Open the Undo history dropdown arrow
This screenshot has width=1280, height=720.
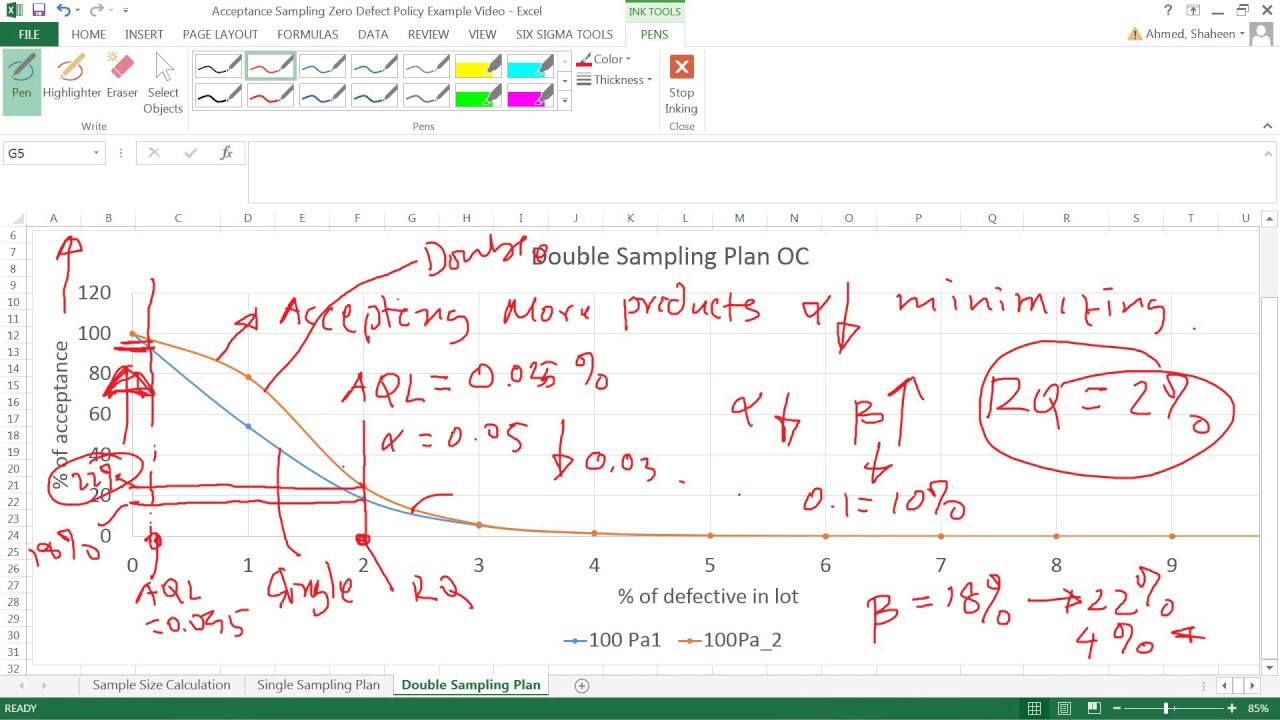[x=78, y=11]
